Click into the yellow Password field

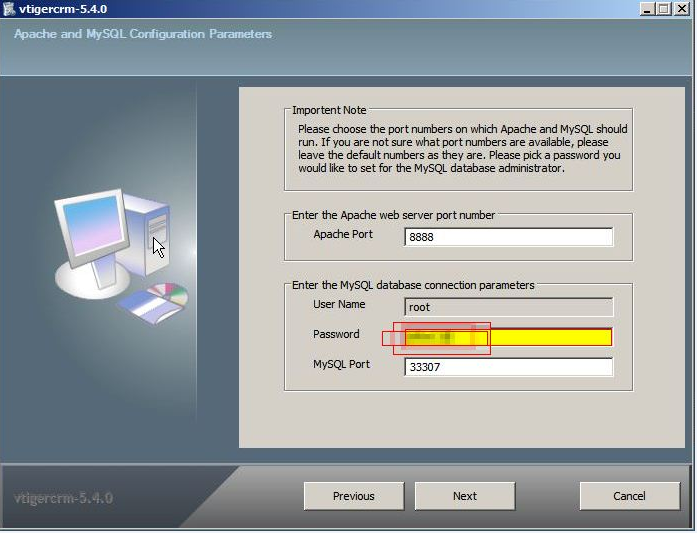pyautogui.click(x=509, y=337)
